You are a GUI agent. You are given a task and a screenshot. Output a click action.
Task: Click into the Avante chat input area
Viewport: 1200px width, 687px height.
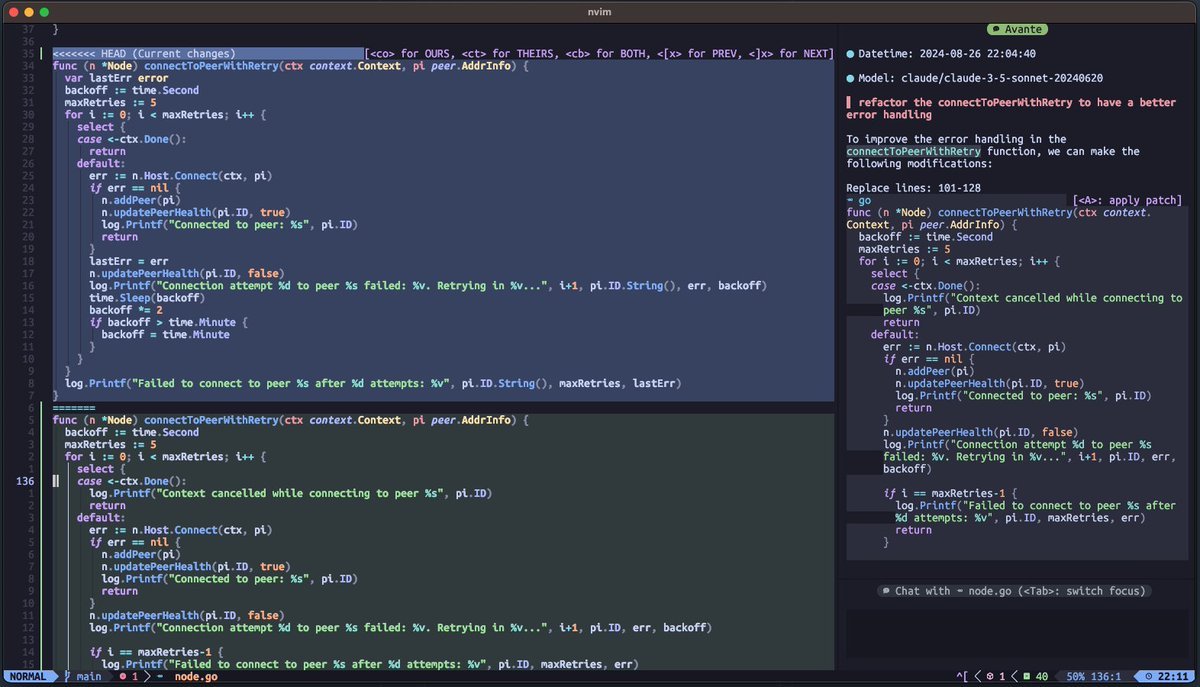click(x=1018, y=633)
